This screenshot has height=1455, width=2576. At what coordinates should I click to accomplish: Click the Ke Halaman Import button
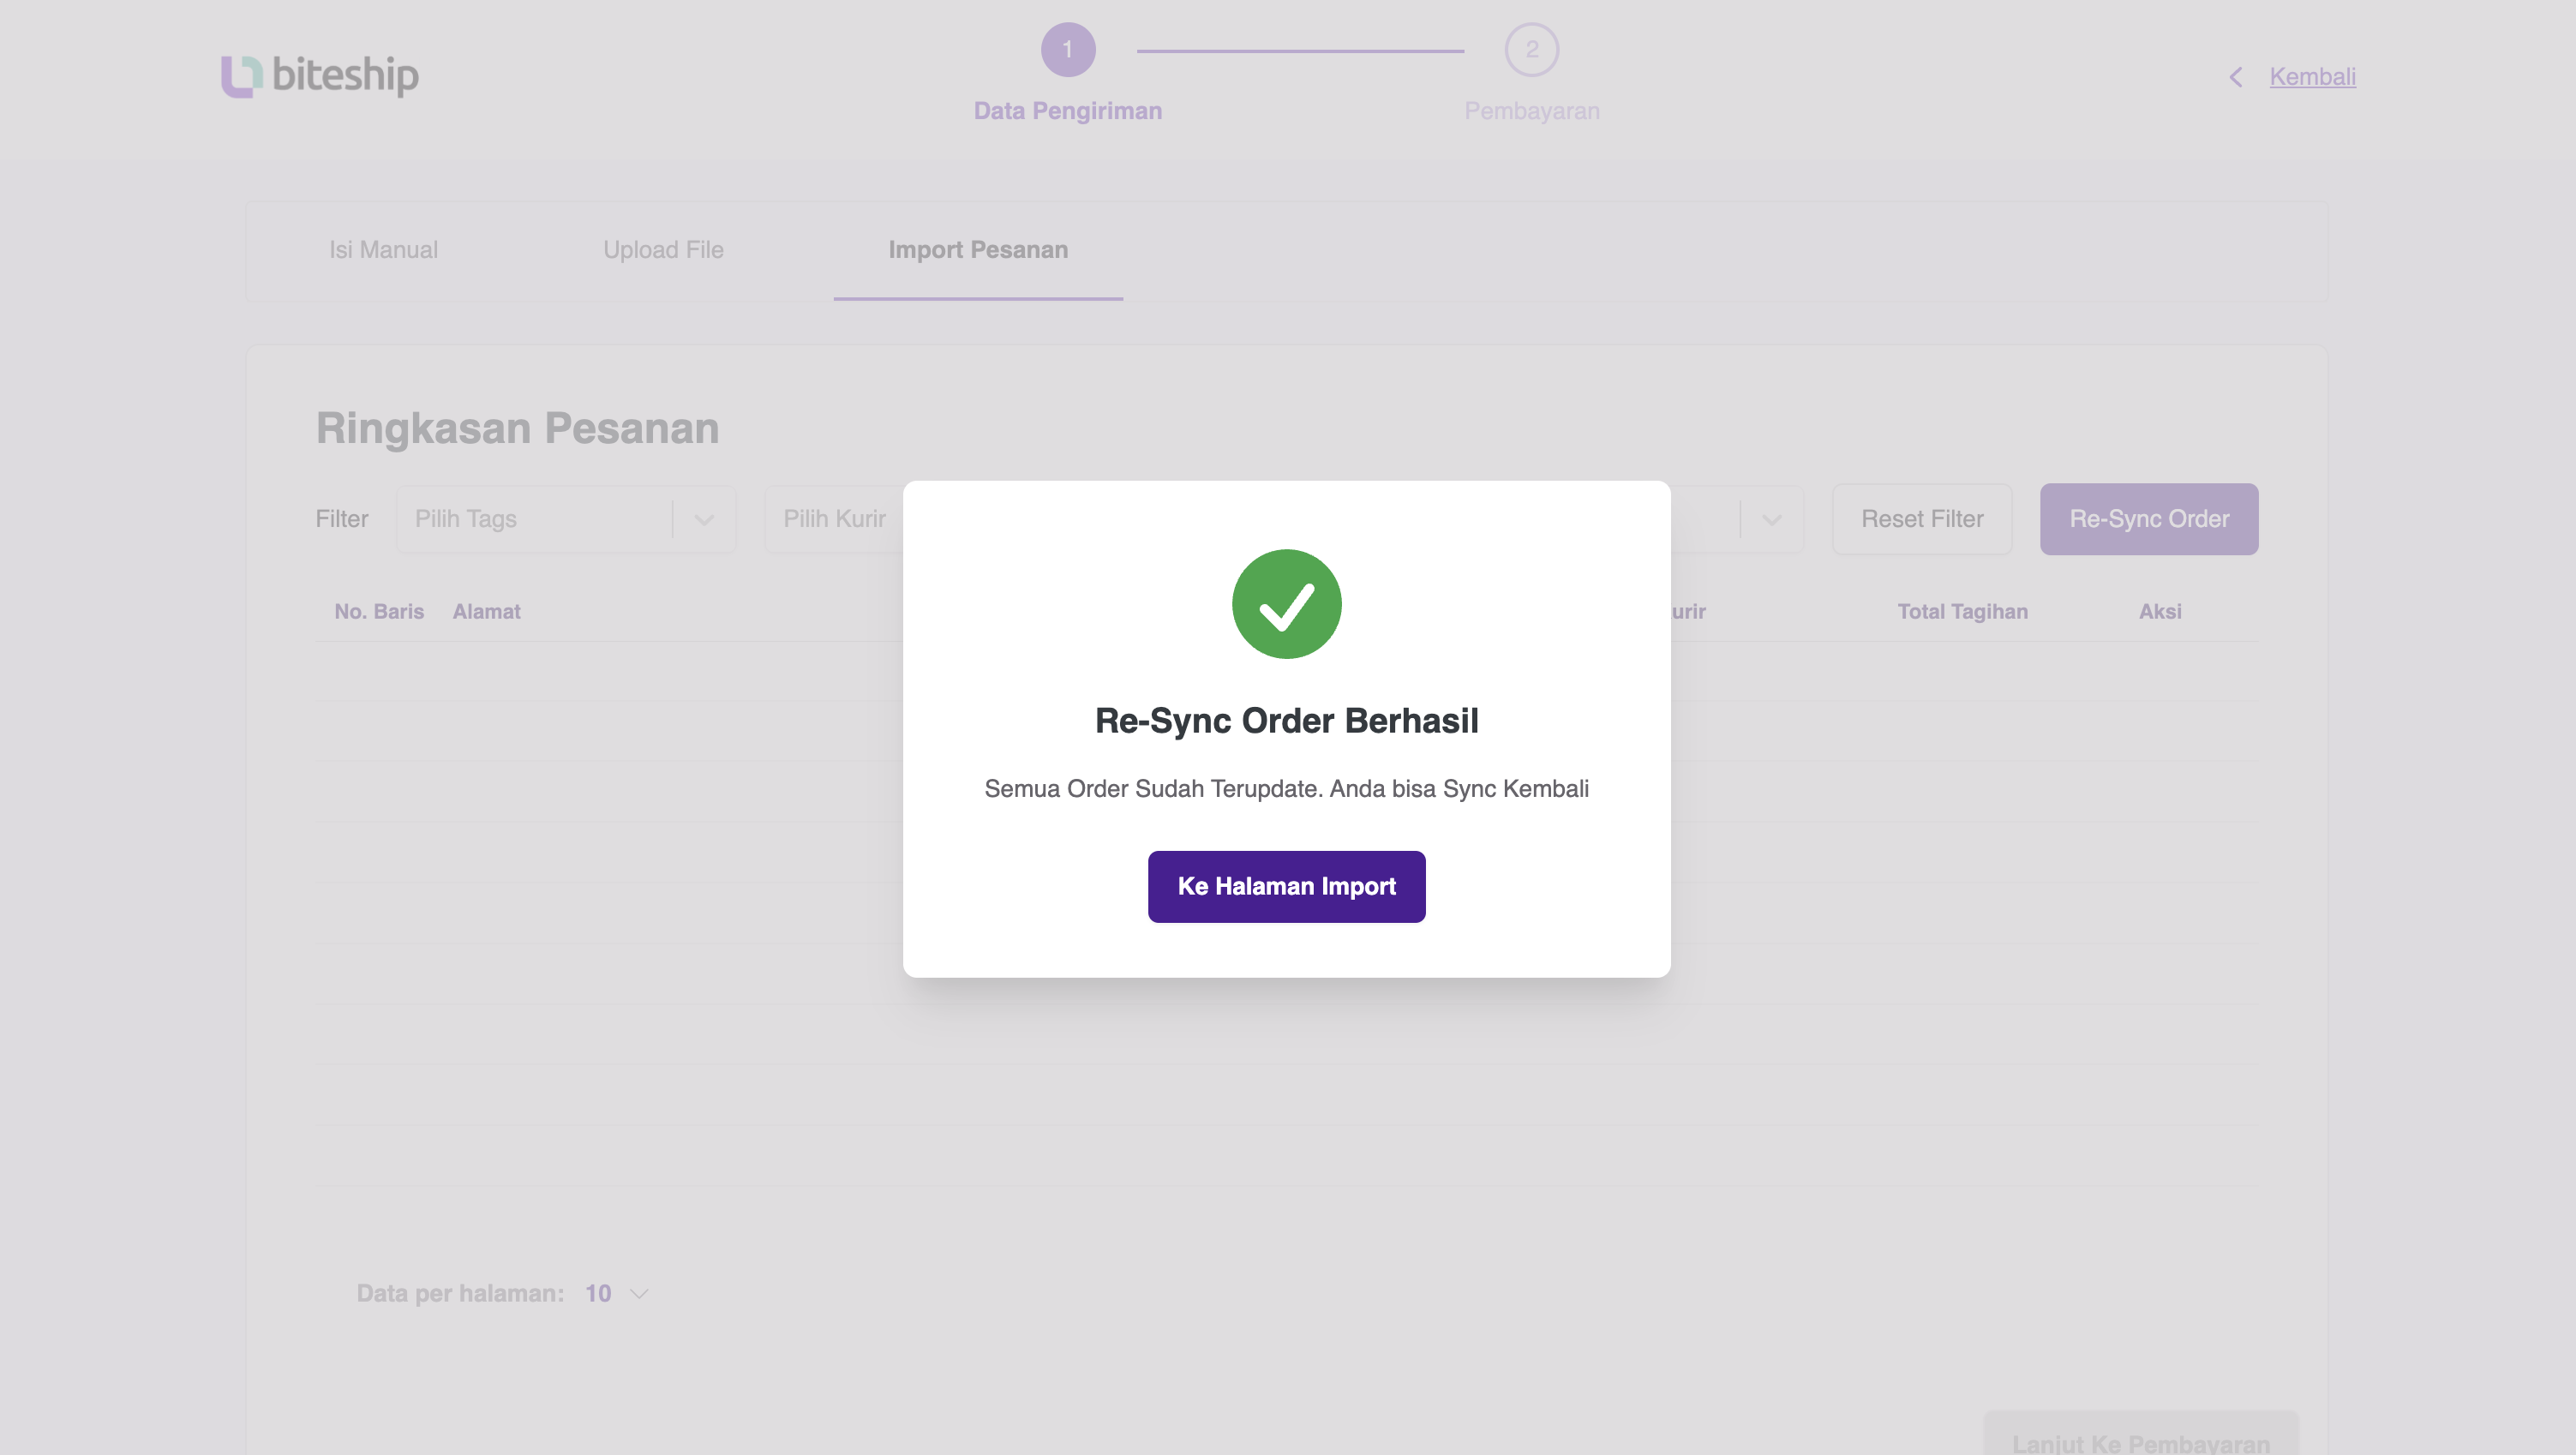coord(1286,886)
